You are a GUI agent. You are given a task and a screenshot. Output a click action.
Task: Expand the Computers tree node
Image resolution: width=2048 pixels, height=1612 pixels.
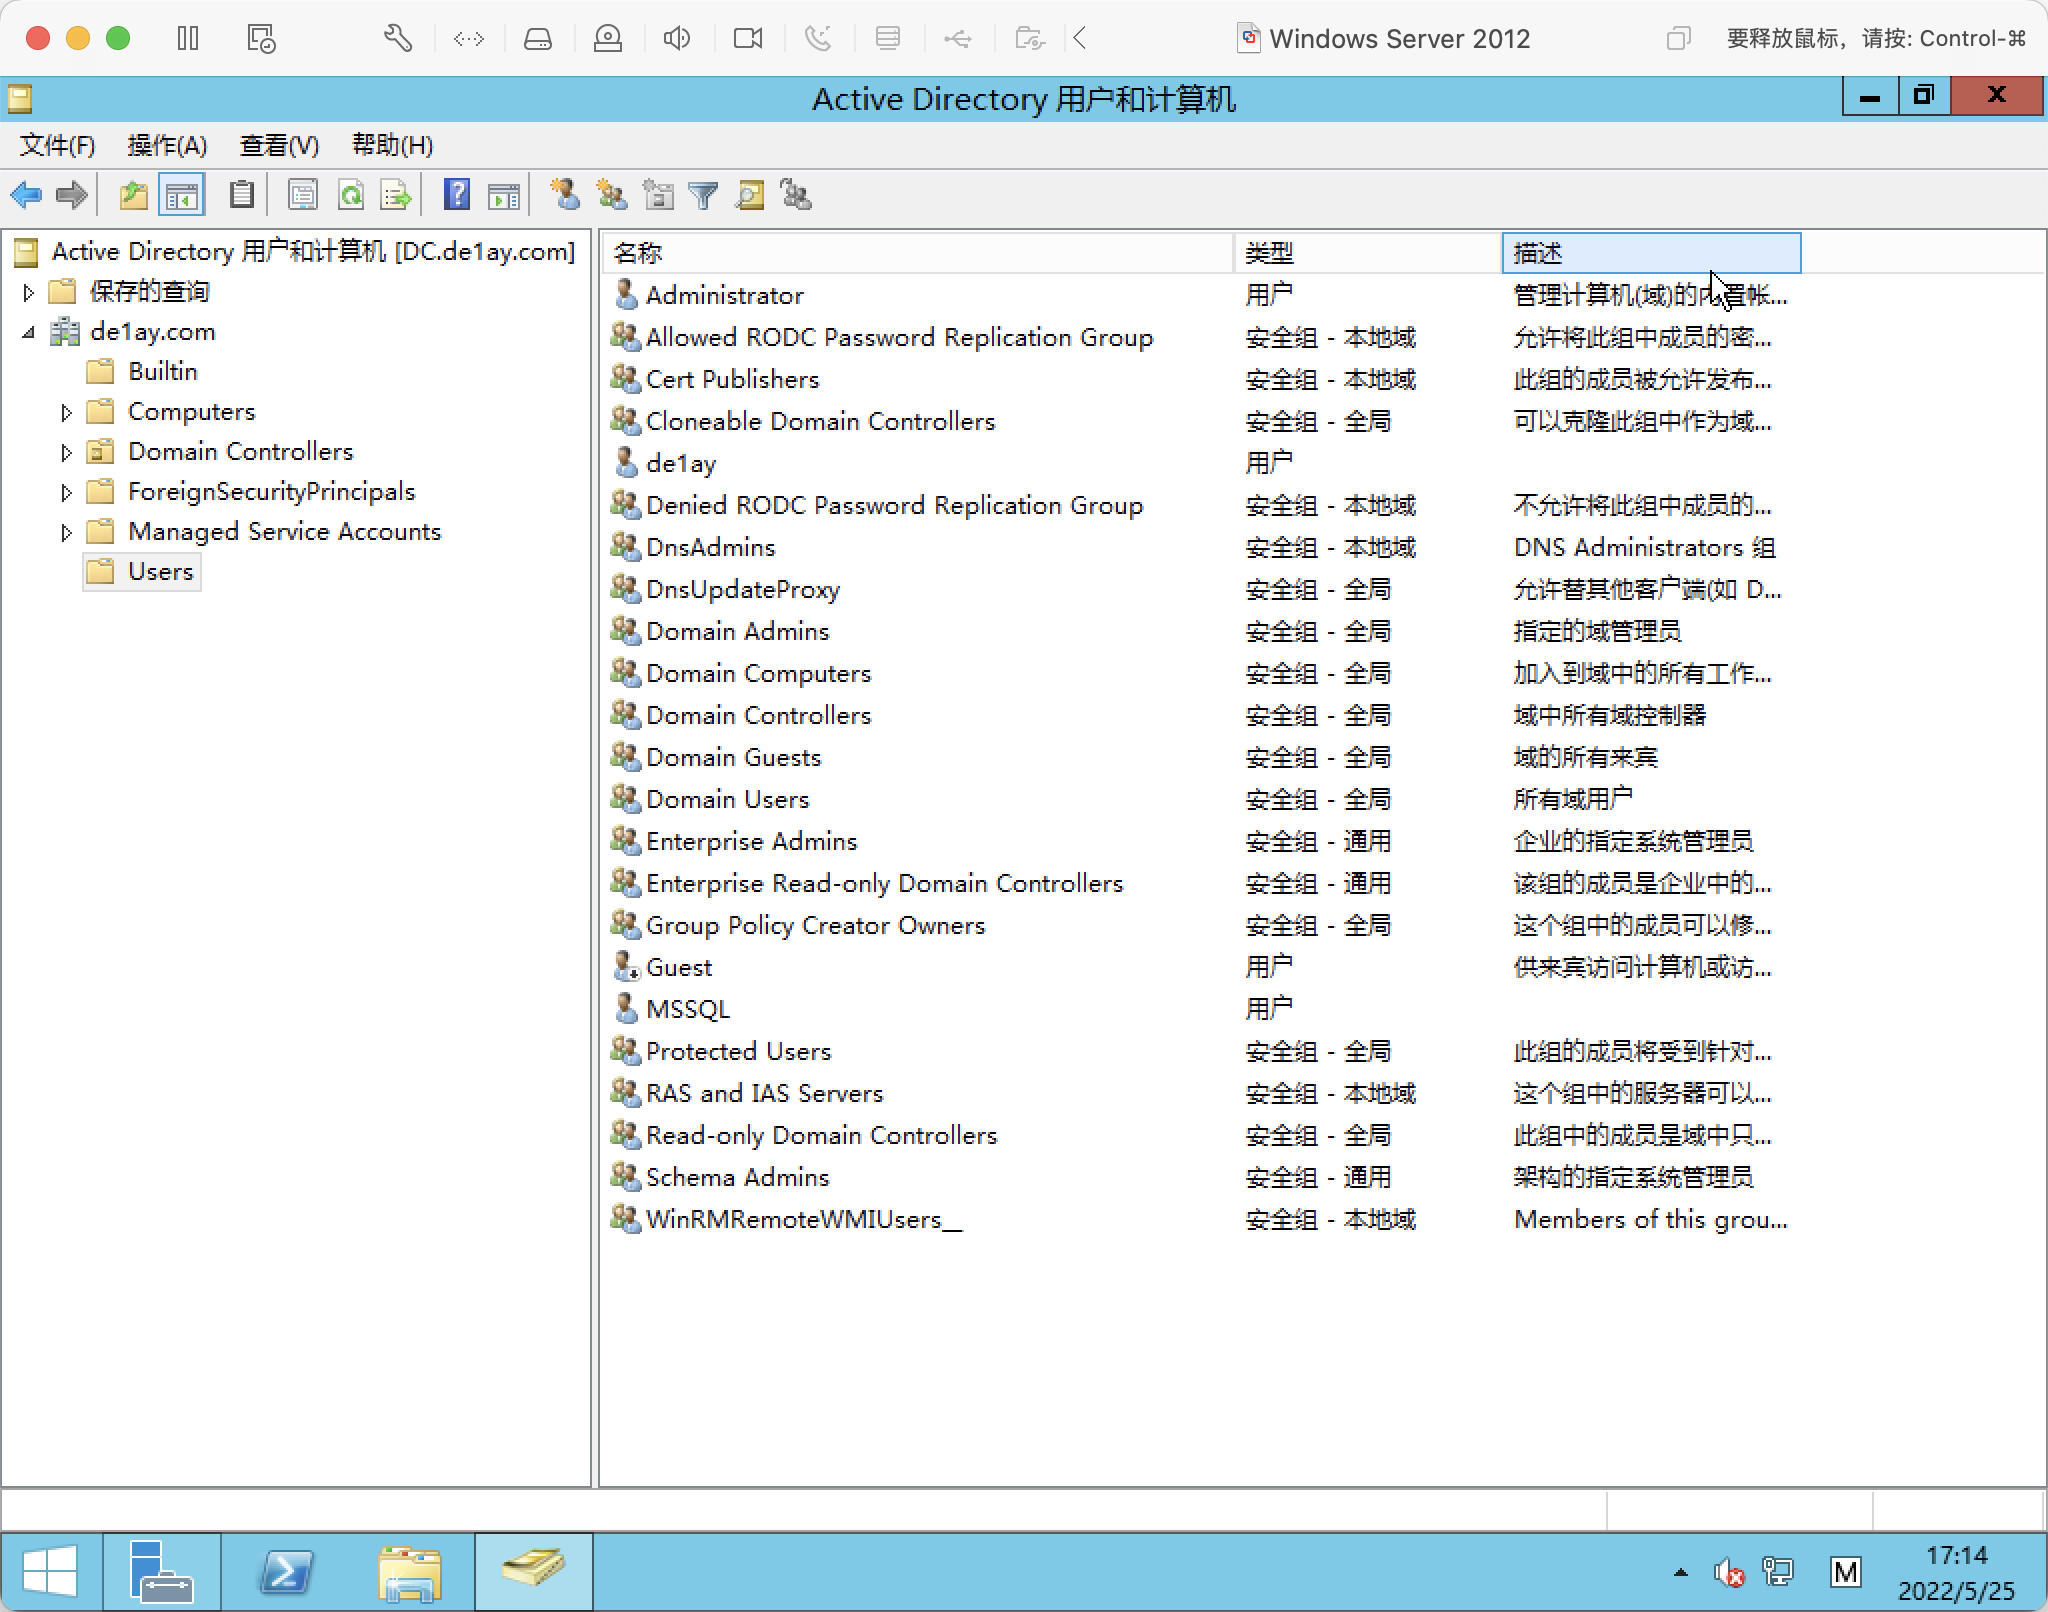(66, 412)
